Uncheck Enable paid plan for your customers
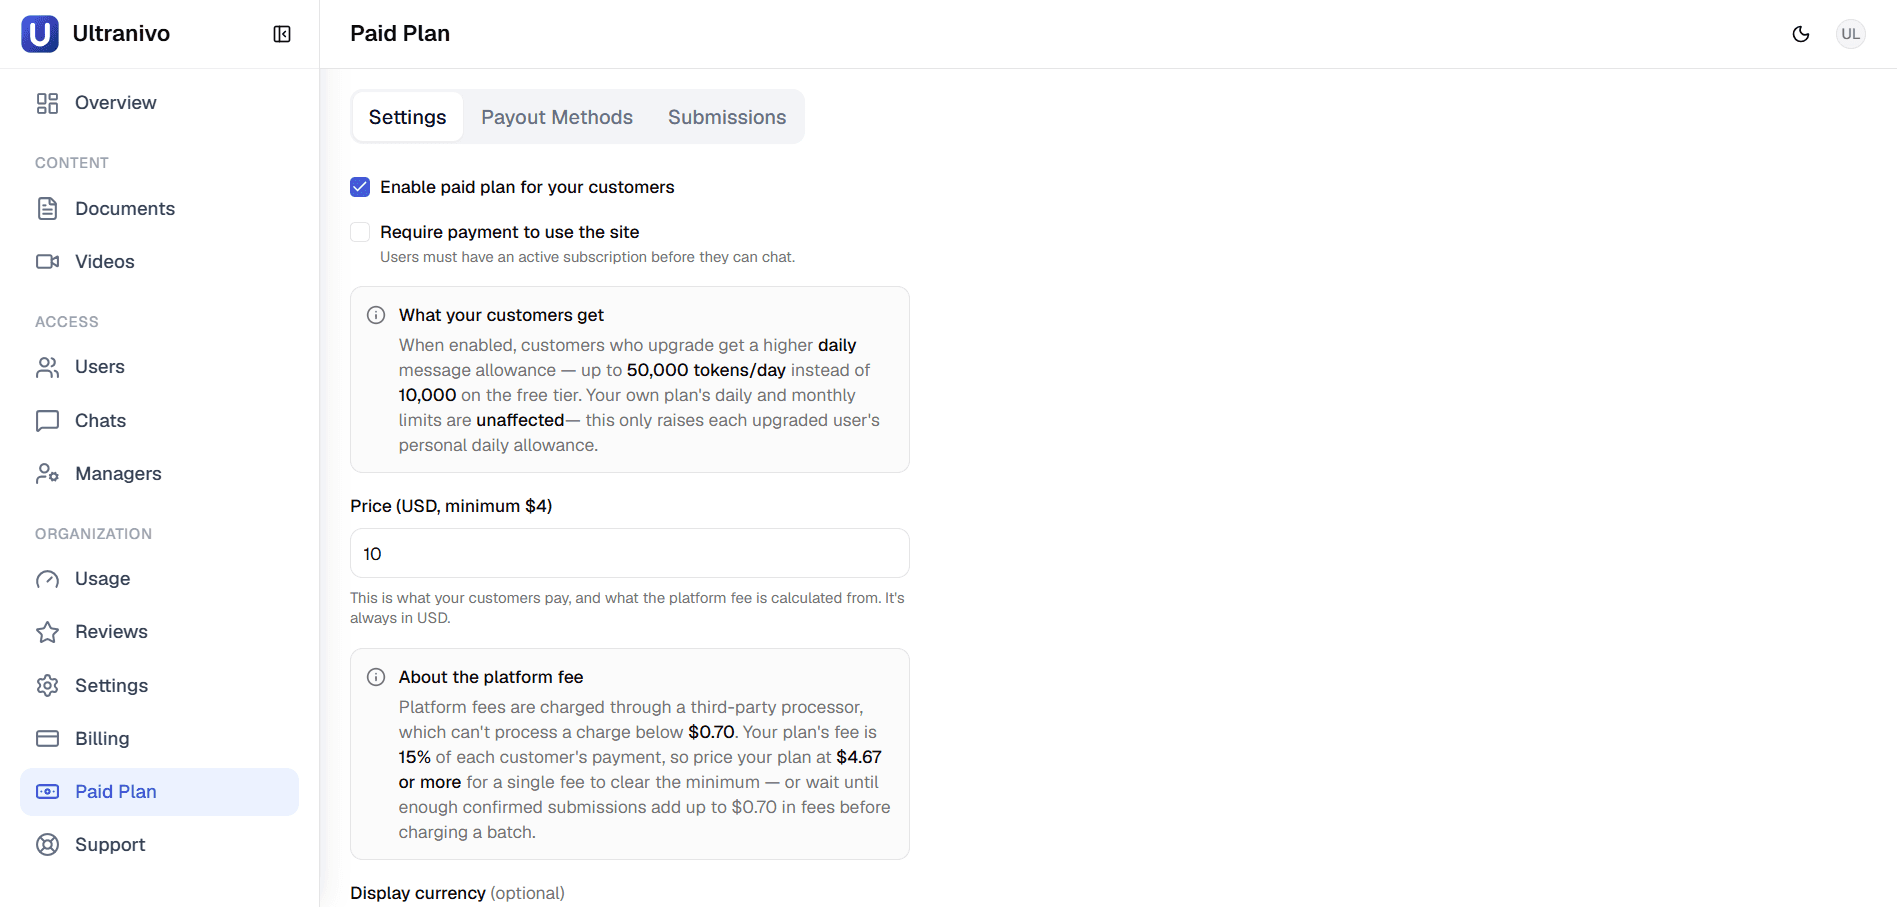This screenshot has width=1897, height=907. [360, 187]
